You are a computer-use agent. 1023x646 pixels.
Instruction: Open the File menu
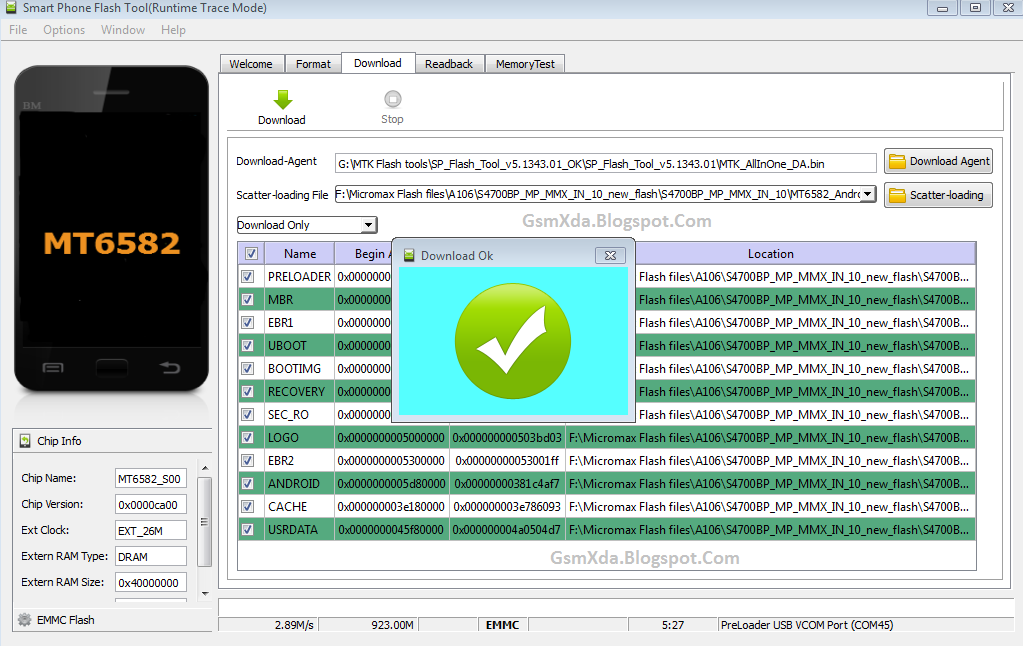click(x=18, y=30)
